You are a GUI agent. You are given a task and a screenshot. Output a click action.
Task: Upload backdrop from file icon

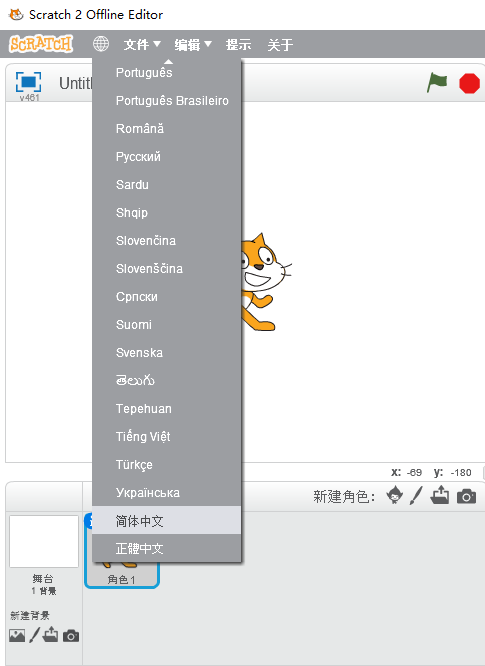tap(51, 635)
